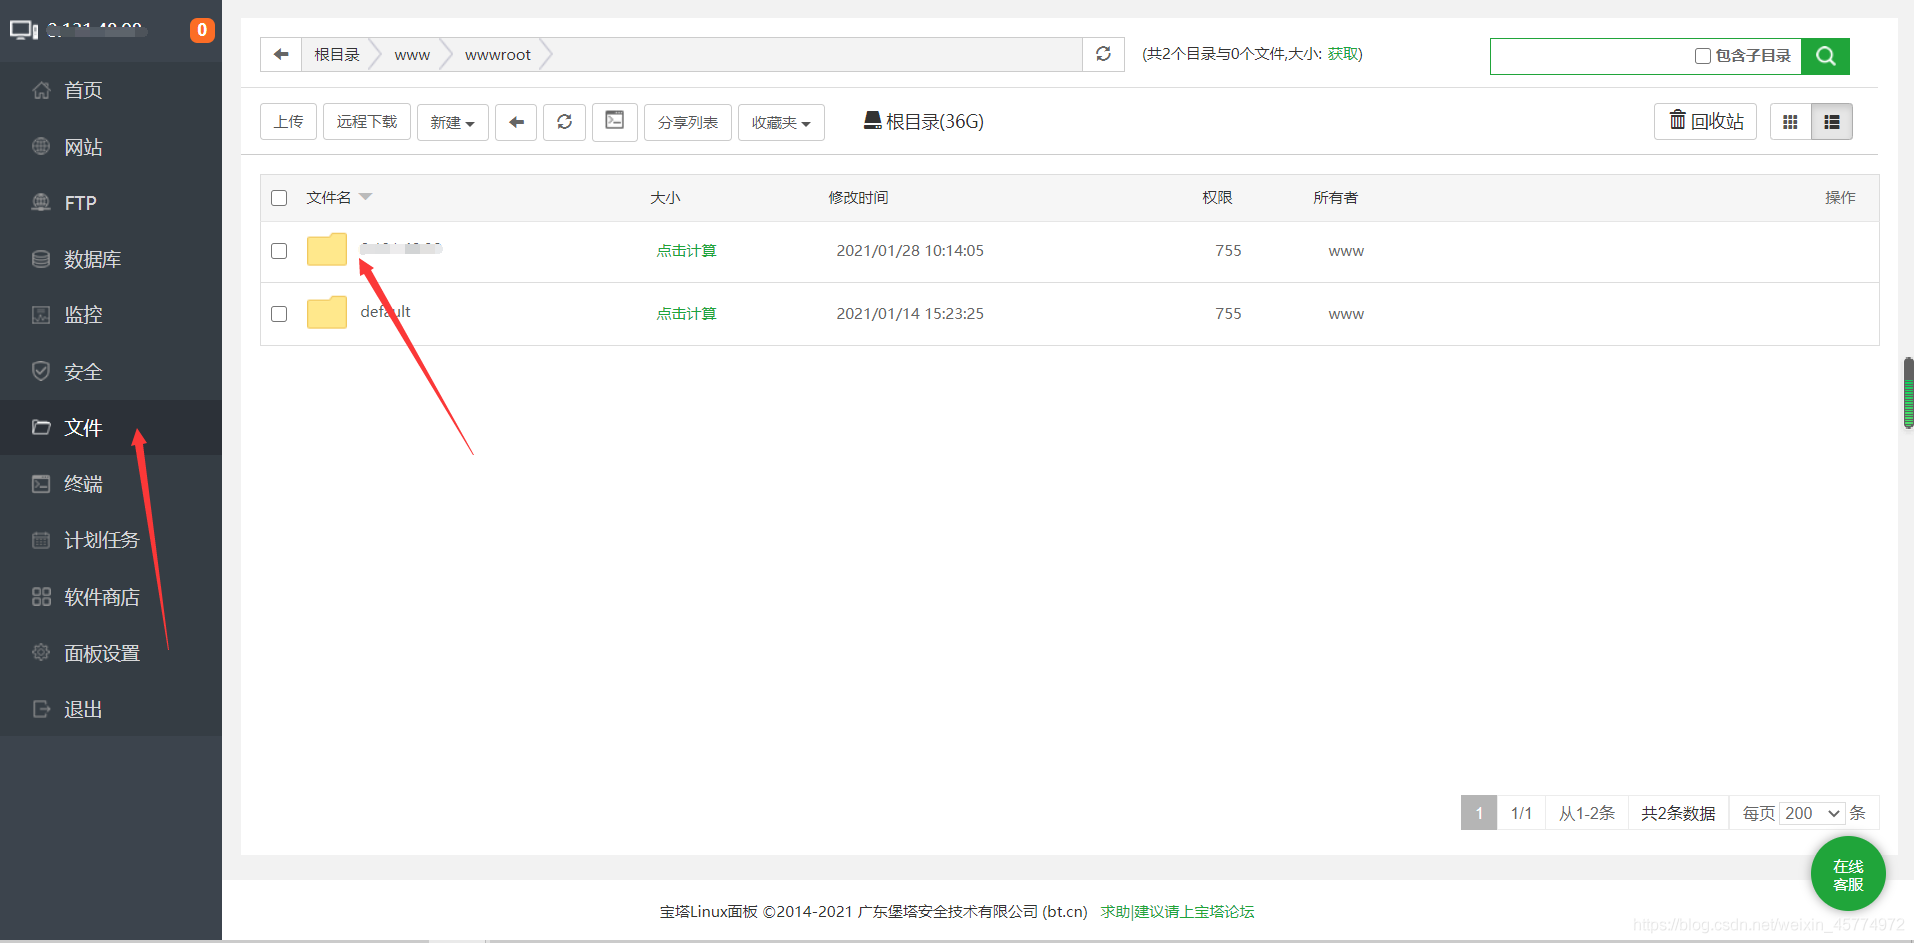Click the 上传 upload button
The width and height of the screenshot is (1914, 943).
(x=288, y=121)
